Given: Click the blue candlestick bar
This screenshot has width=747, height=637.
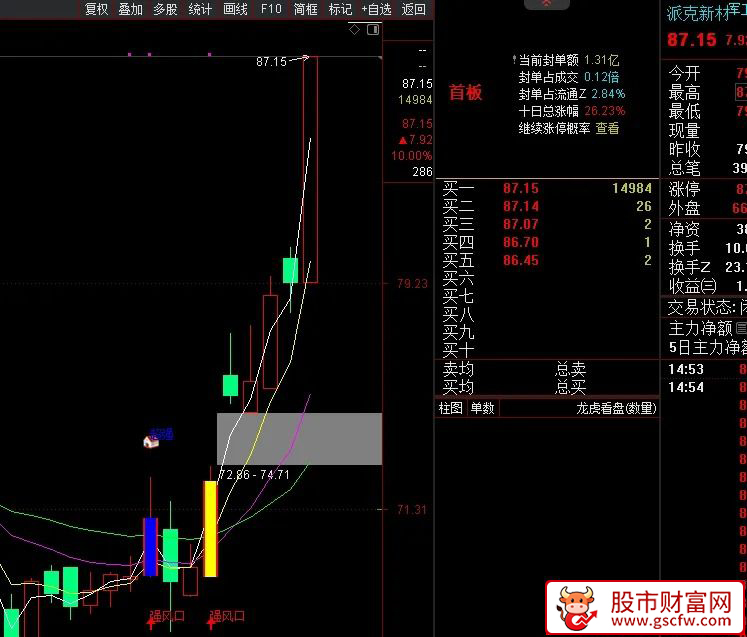Looking at the screenshot, I should pos(151,547).
